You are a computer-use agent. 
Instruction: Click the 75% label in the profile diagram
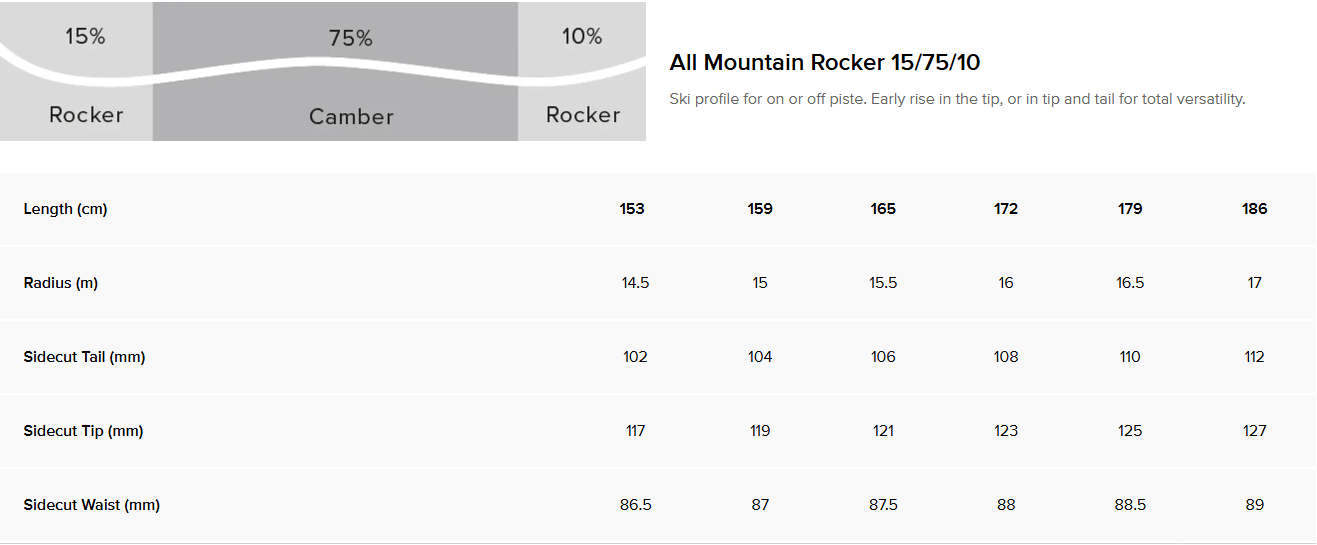click(x=350, y=39)
